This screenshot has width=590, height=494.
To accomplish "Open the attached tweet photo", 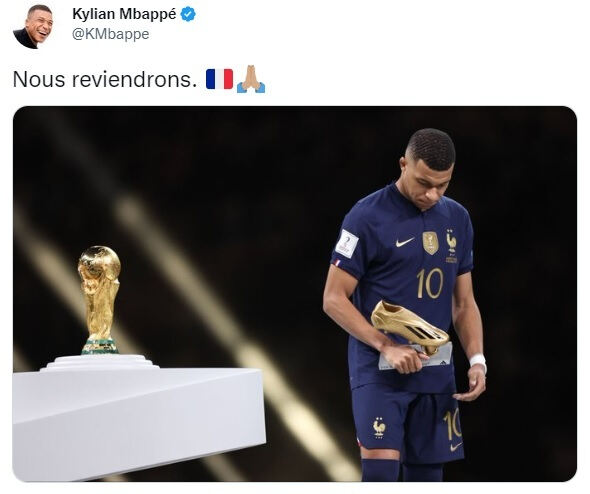I will [295, 294].
